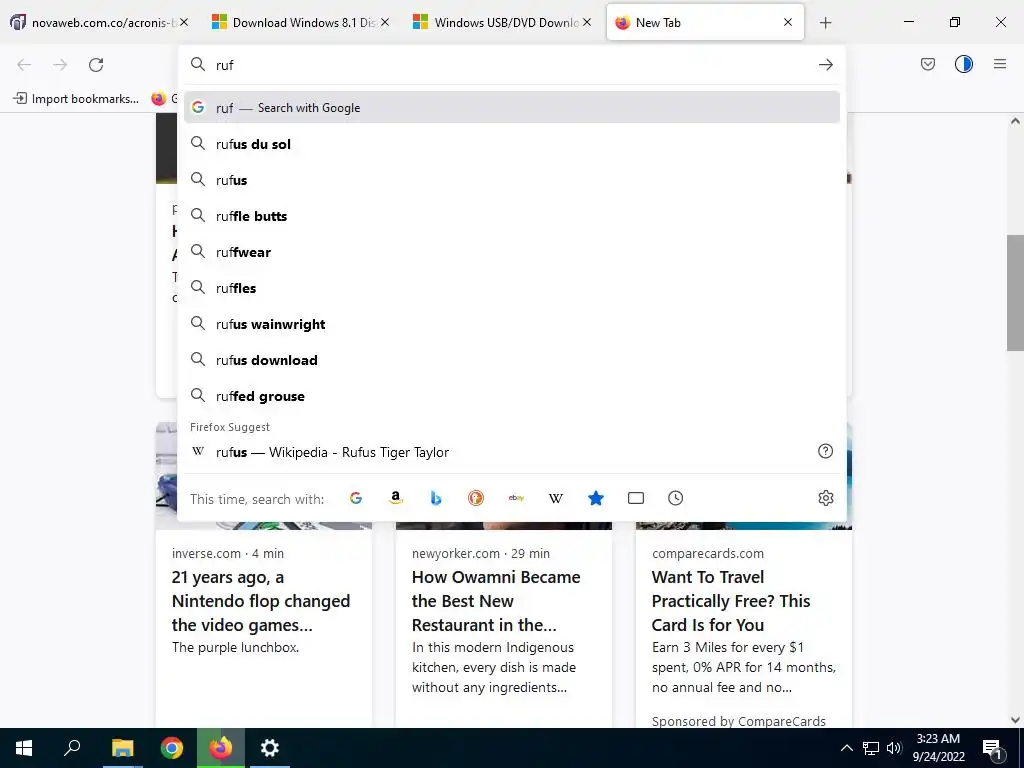Screen dimensions: 1024x768
Task: Open the Firefox application menu
Action: point(1000,64)
